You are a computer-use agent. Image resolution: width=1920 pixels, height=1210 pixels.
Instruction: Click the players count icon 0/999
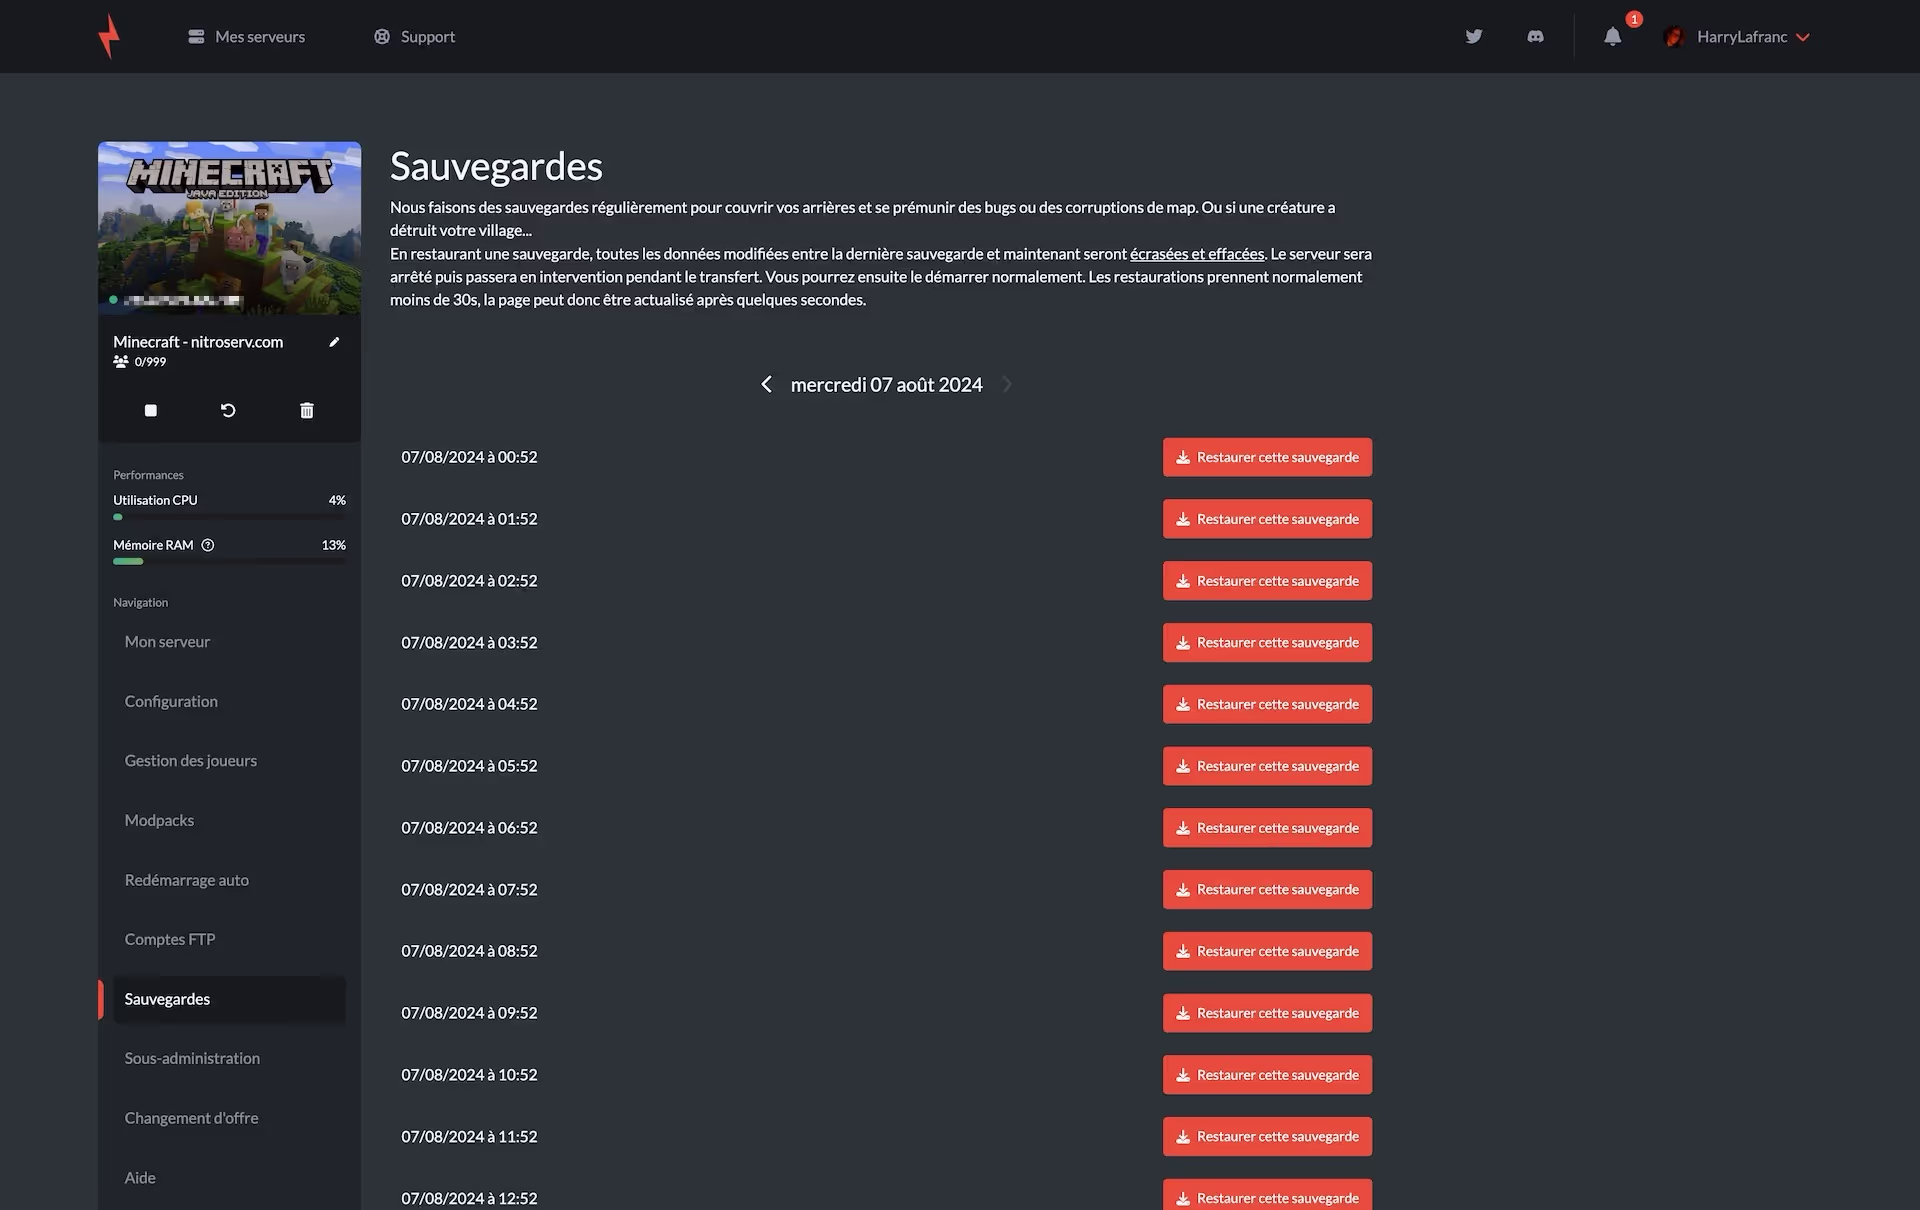pyautogui.click(x=121, y=362)
